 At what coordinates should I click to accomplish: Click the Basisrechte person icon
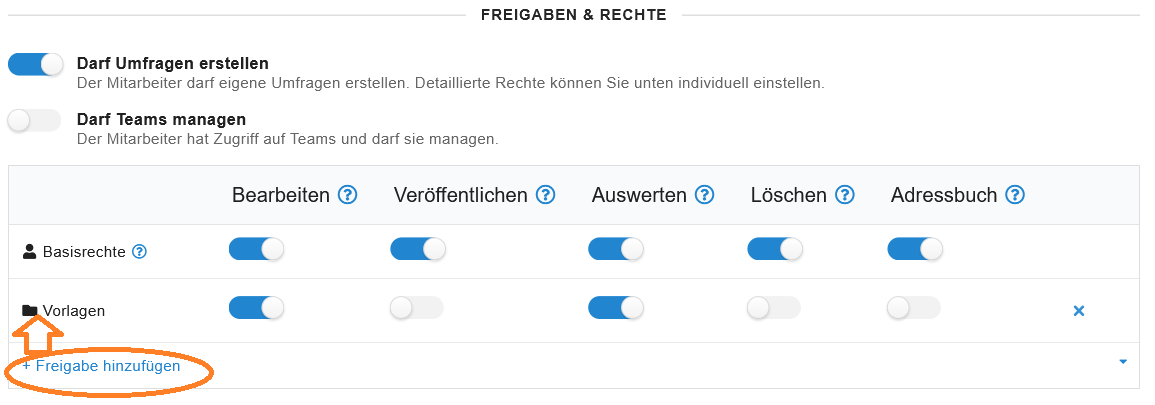point(29,252)
